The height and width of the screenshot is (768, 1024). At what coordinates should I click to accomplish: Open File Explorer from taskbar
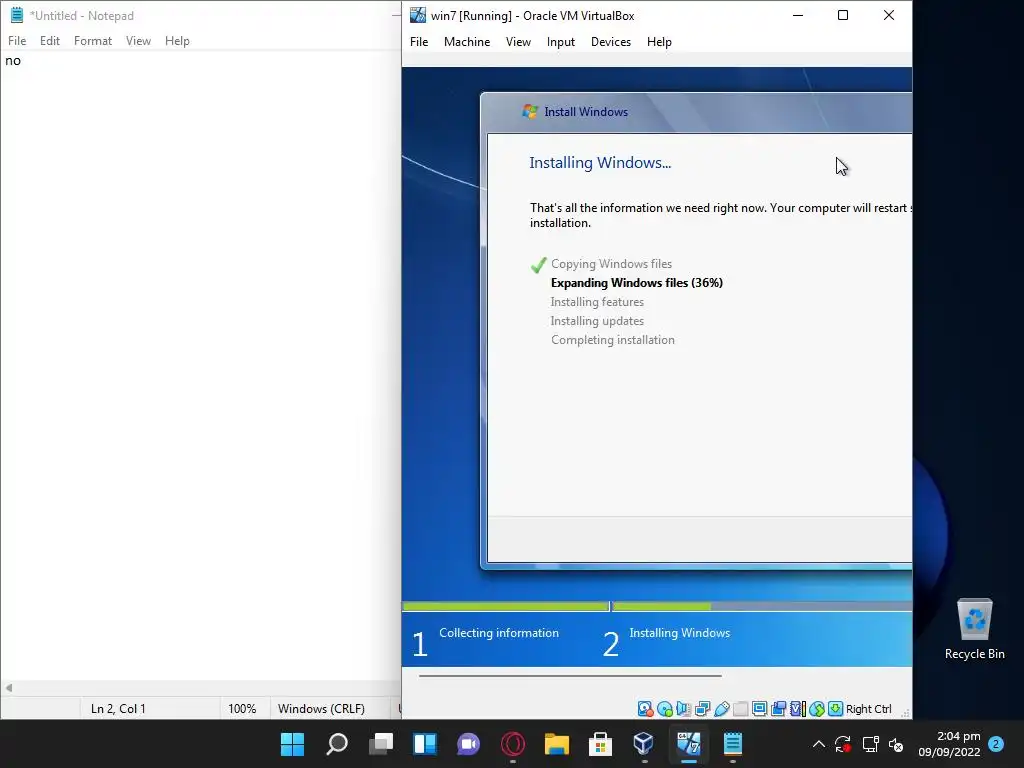tap(556, 744)
